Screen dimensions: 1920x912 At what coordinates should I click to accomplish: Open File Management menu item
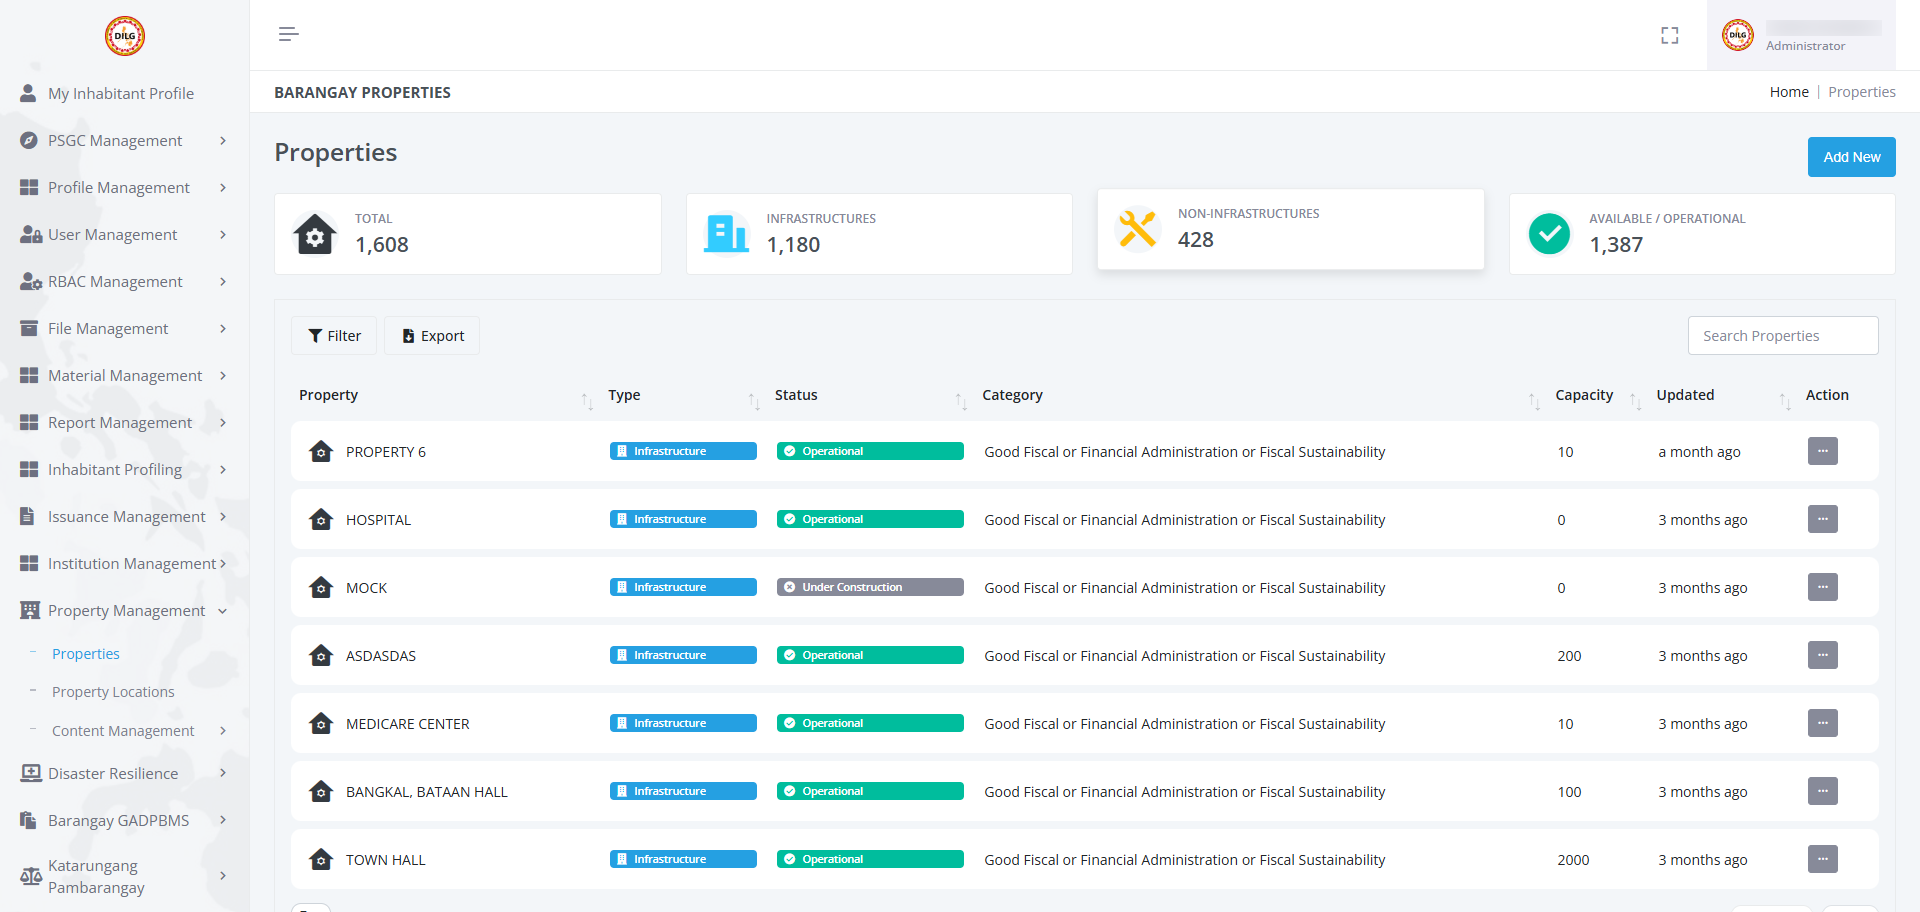[x=108, y=328]
